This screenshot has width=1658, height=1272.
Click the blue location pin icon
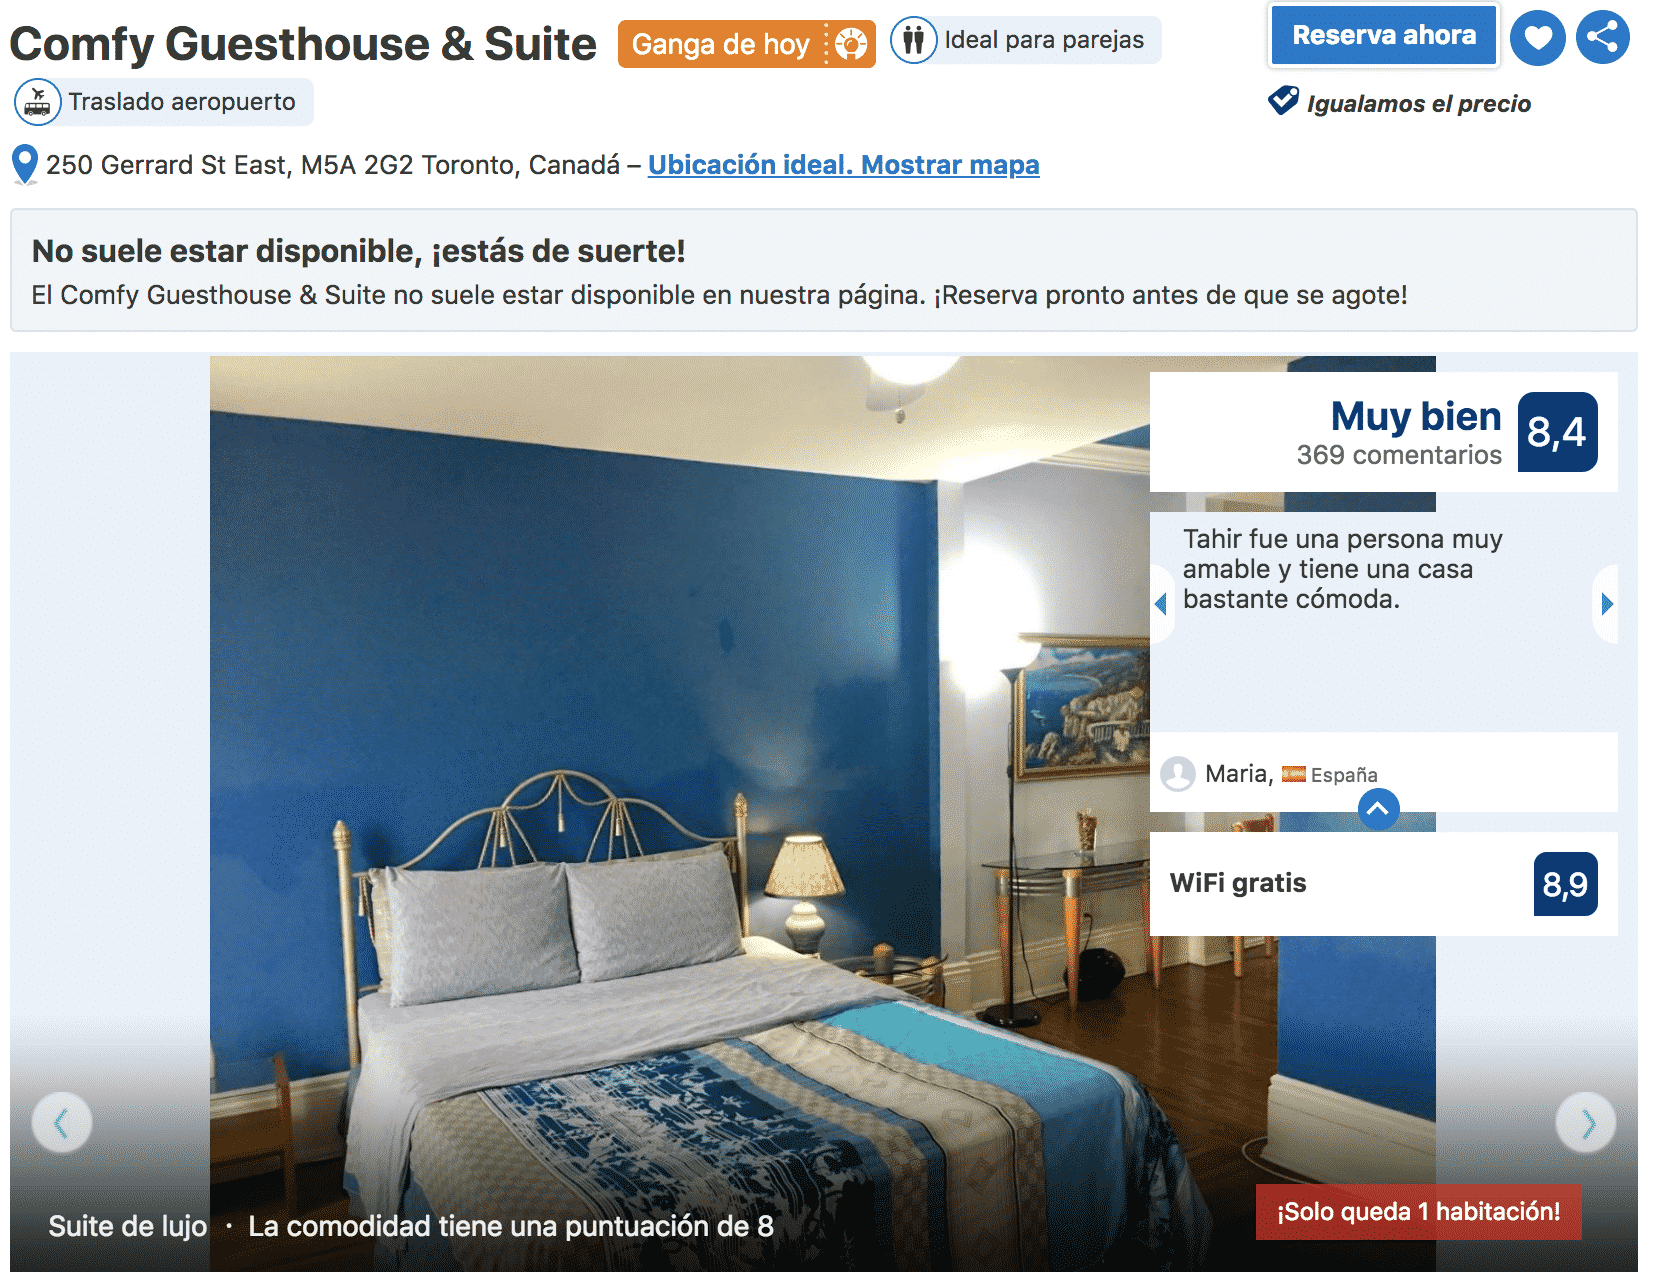click(25, 165)
